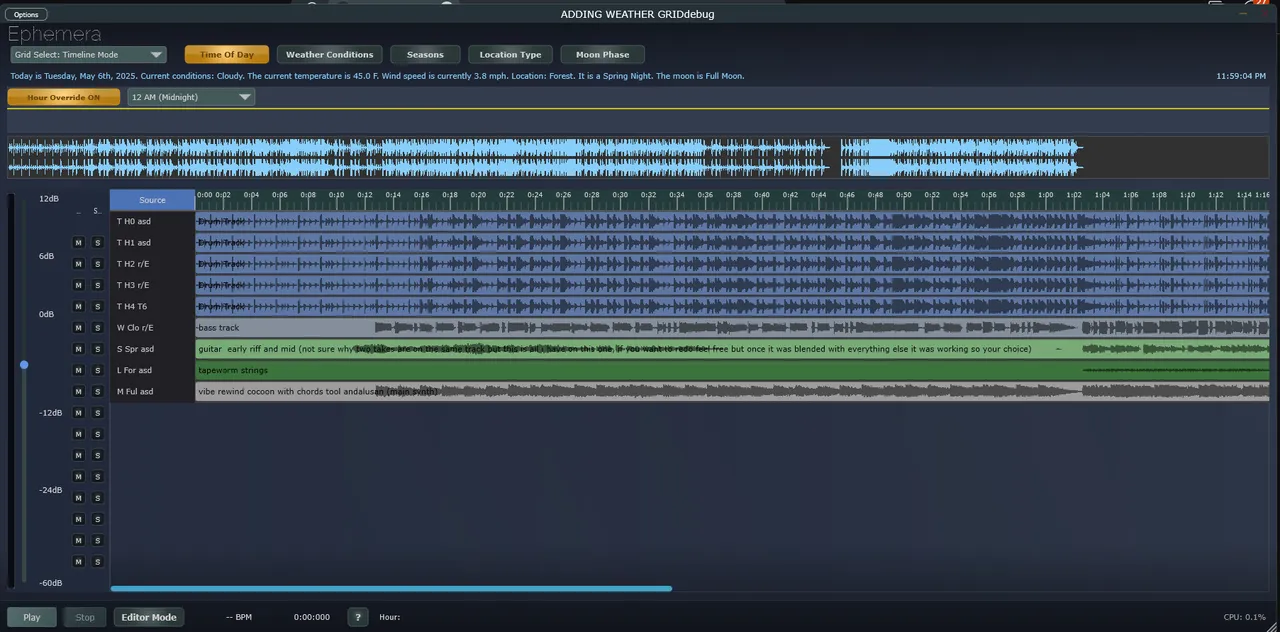Click the horizontal timeline scrollbar
1280x632 pixels.
point(391,589)
